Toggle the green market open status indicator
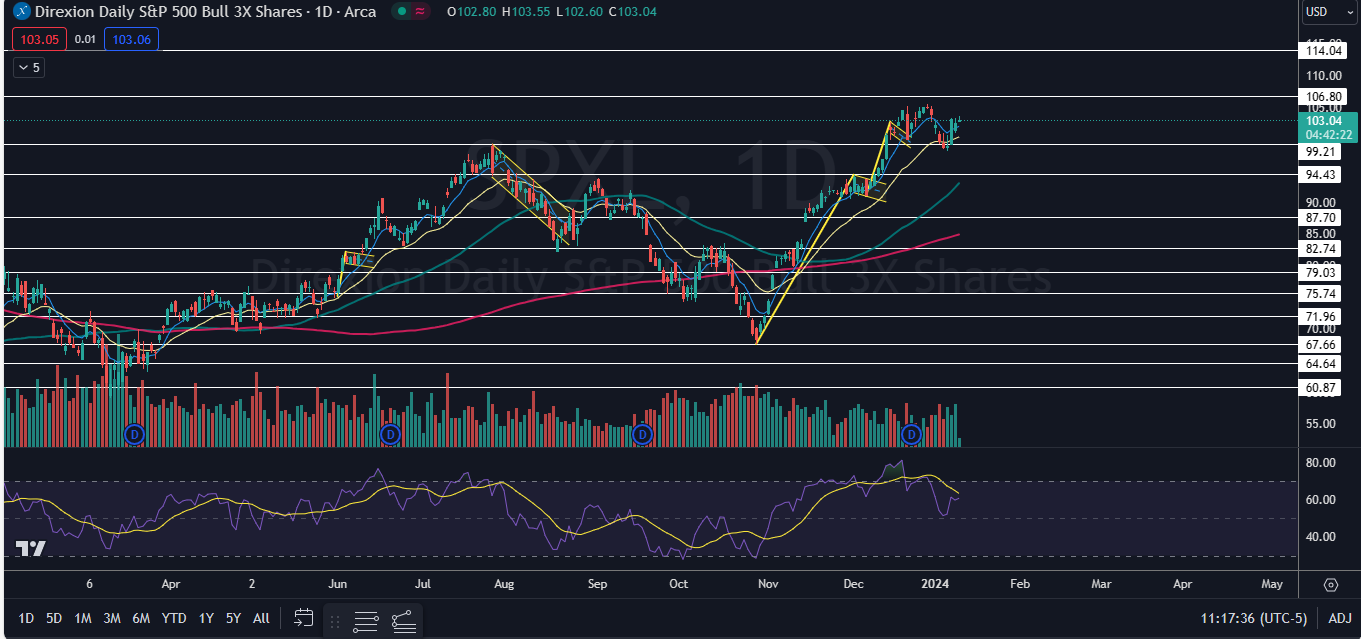 coord(401,12)
